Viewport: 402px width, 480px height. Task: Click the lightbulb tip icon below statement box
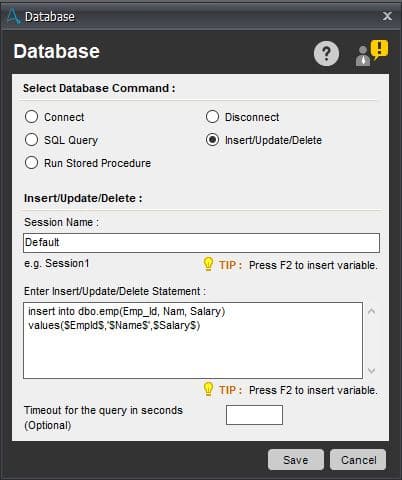[208, 389]
